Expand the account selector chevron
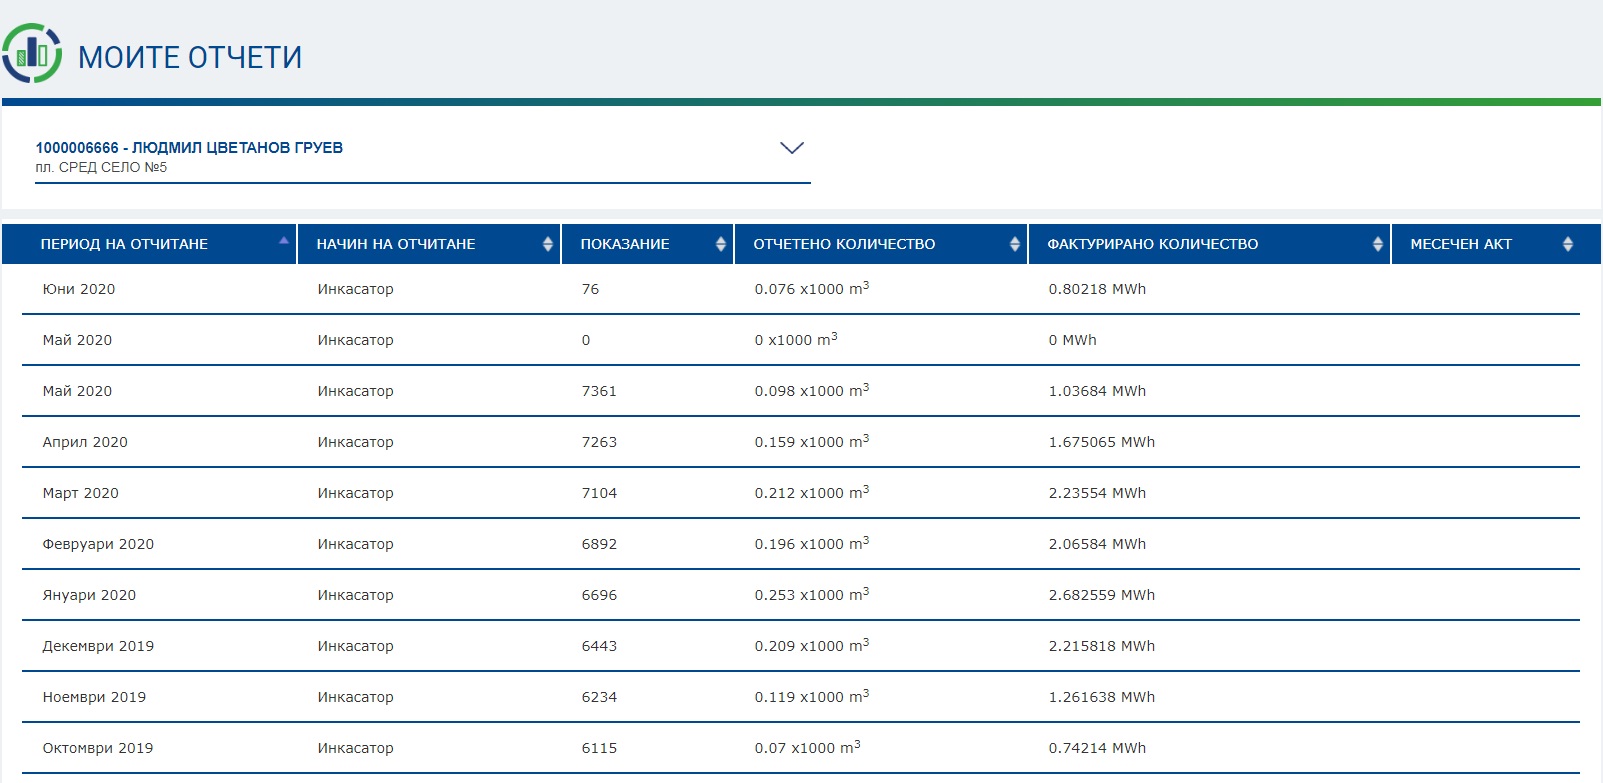Image resolution: width=1603 pixels, height=783 pixels. click(x=791, y=148)
